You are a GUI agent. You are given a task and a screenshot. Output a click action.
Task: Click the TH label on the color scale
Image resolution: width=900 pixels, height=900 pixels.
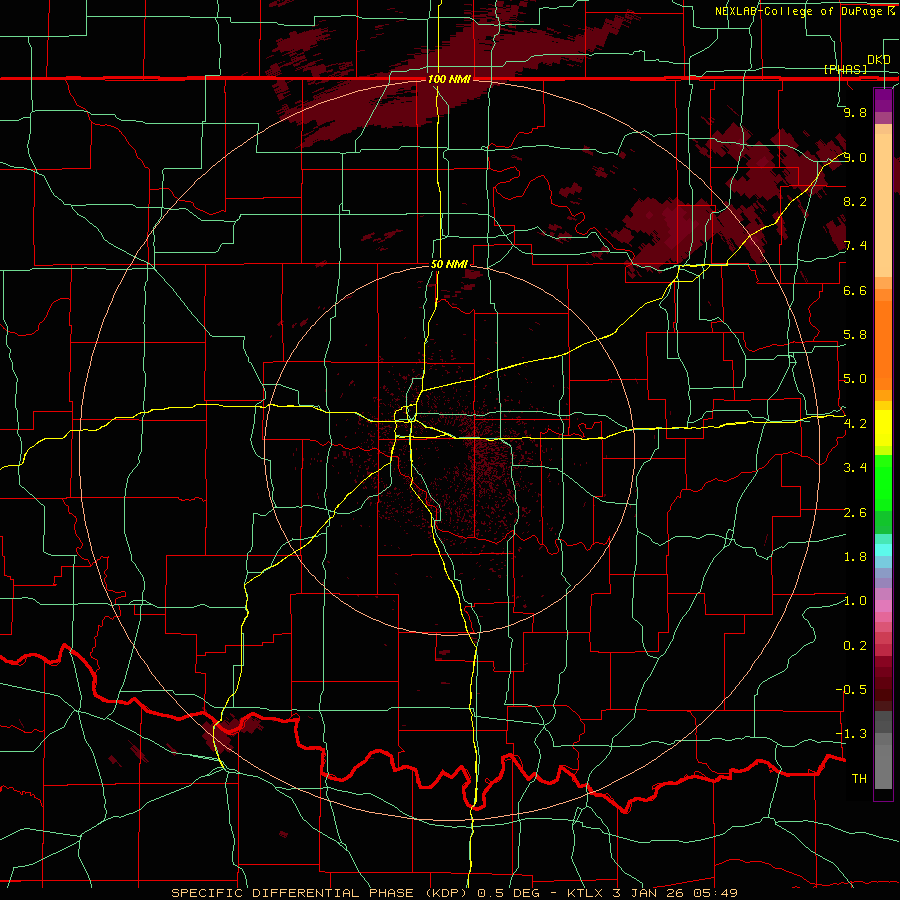(x=859, y=779)
